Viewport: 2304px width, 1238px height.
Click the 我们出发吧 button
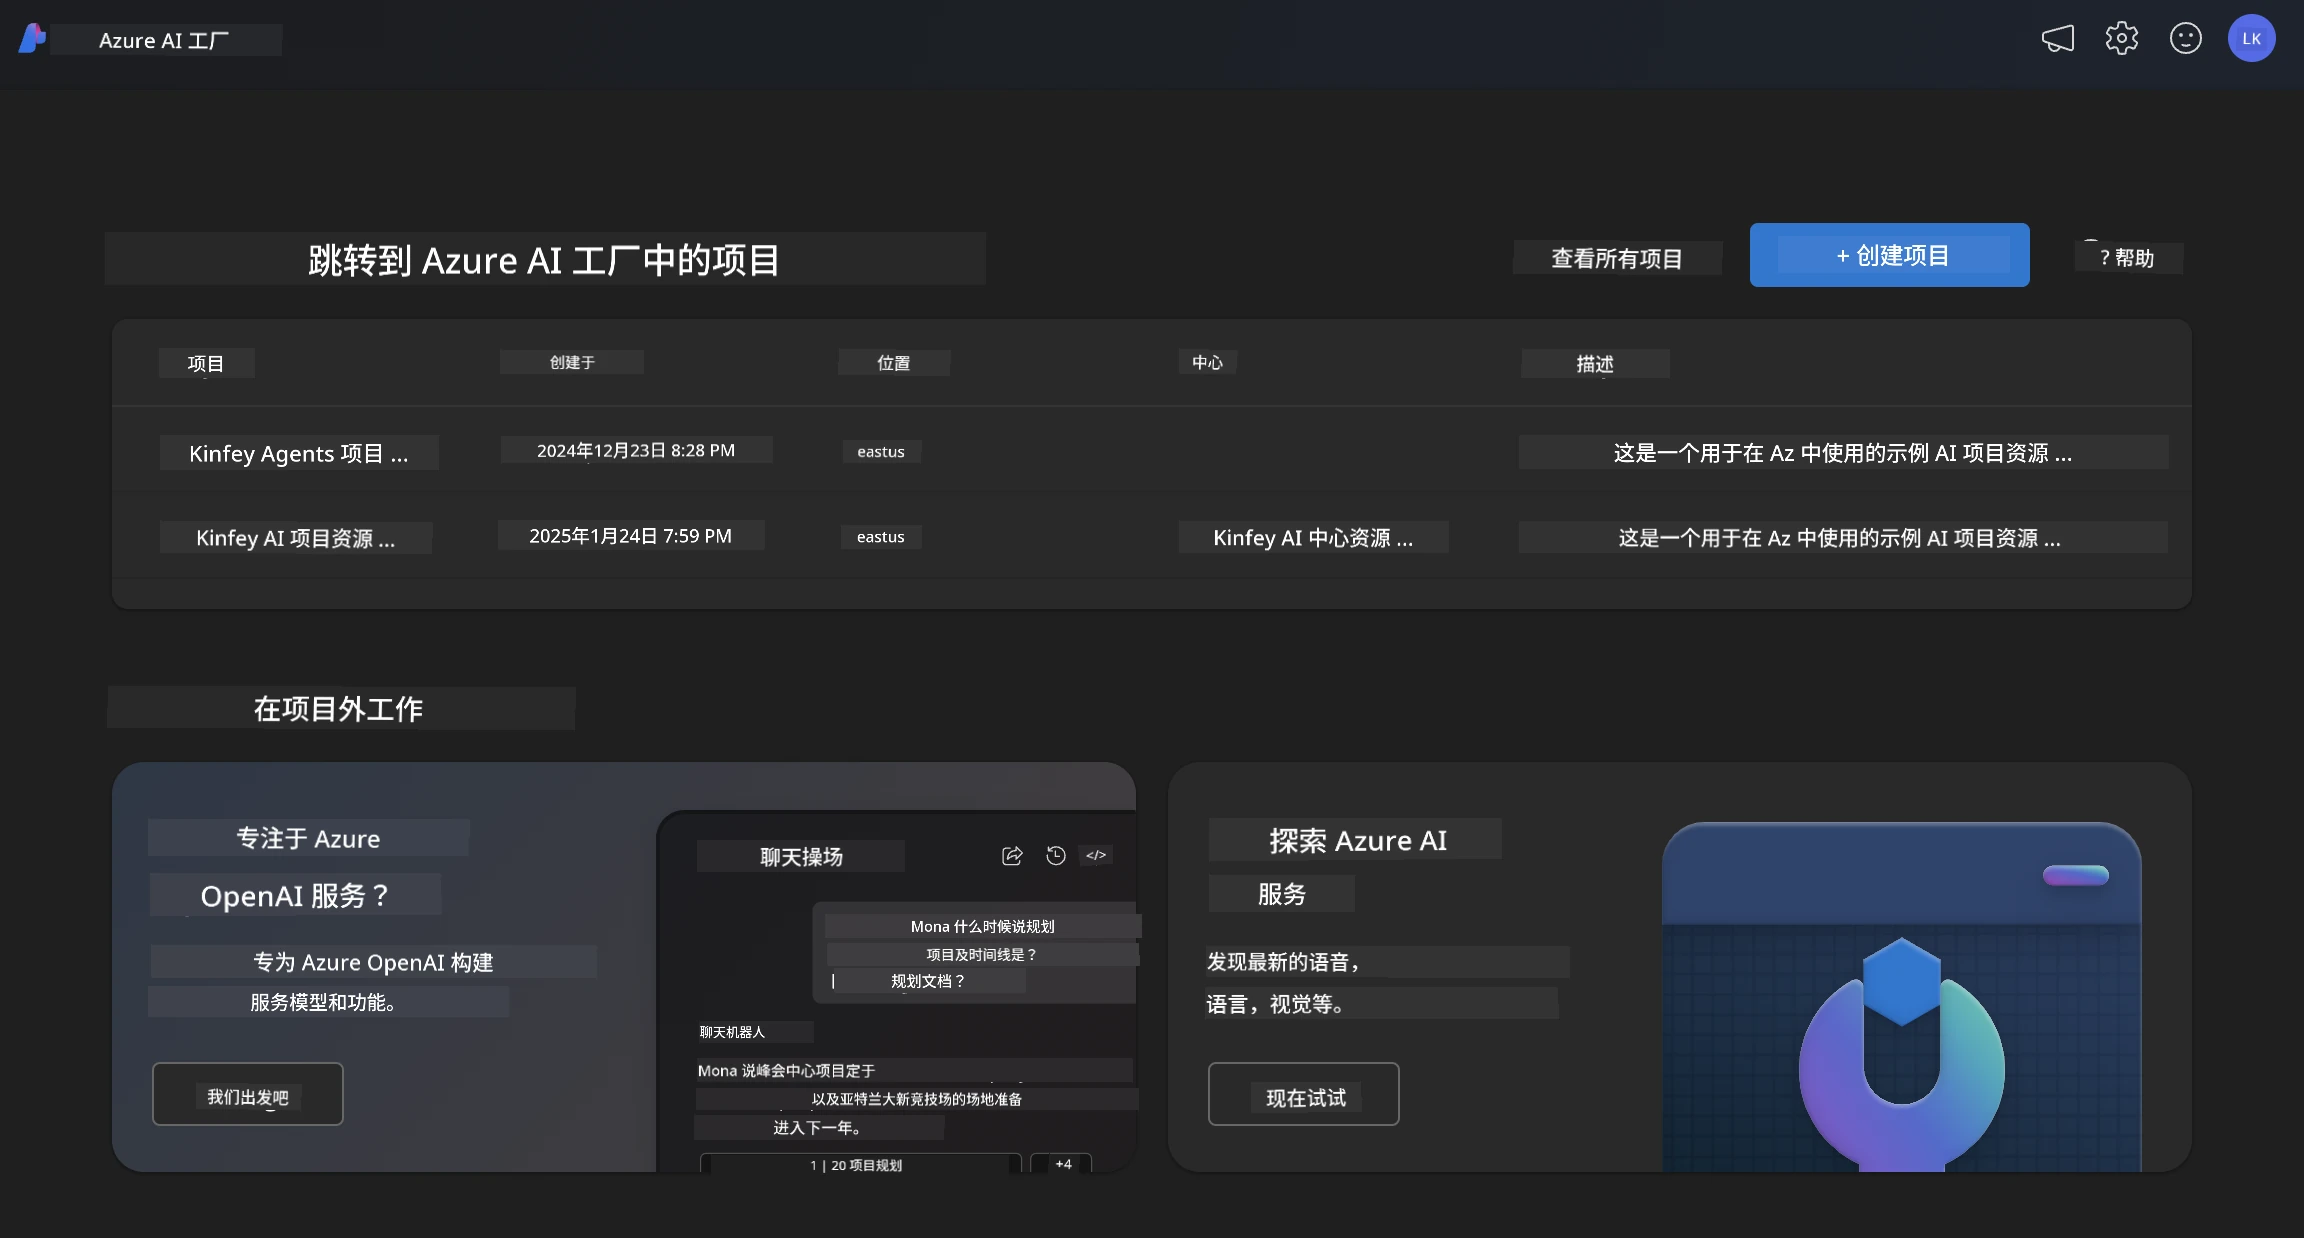248,1094
